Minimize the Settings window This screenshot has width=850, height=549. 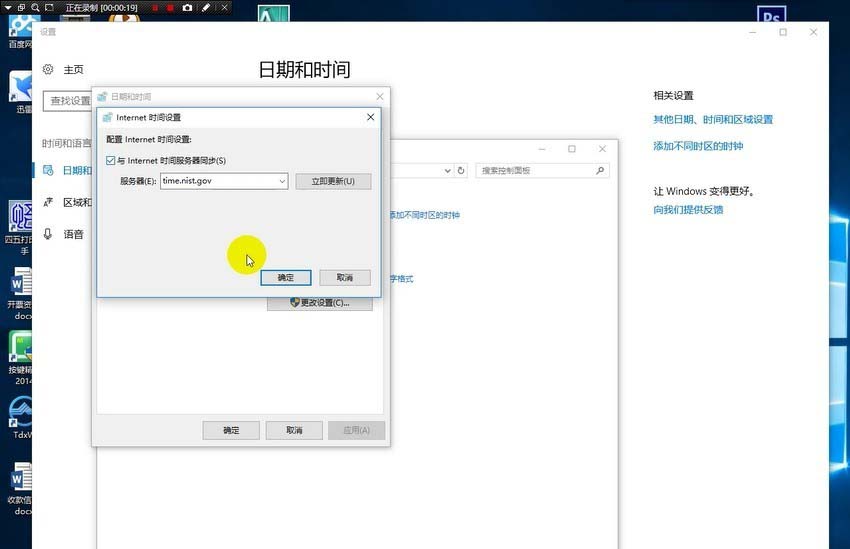[752, 32]
